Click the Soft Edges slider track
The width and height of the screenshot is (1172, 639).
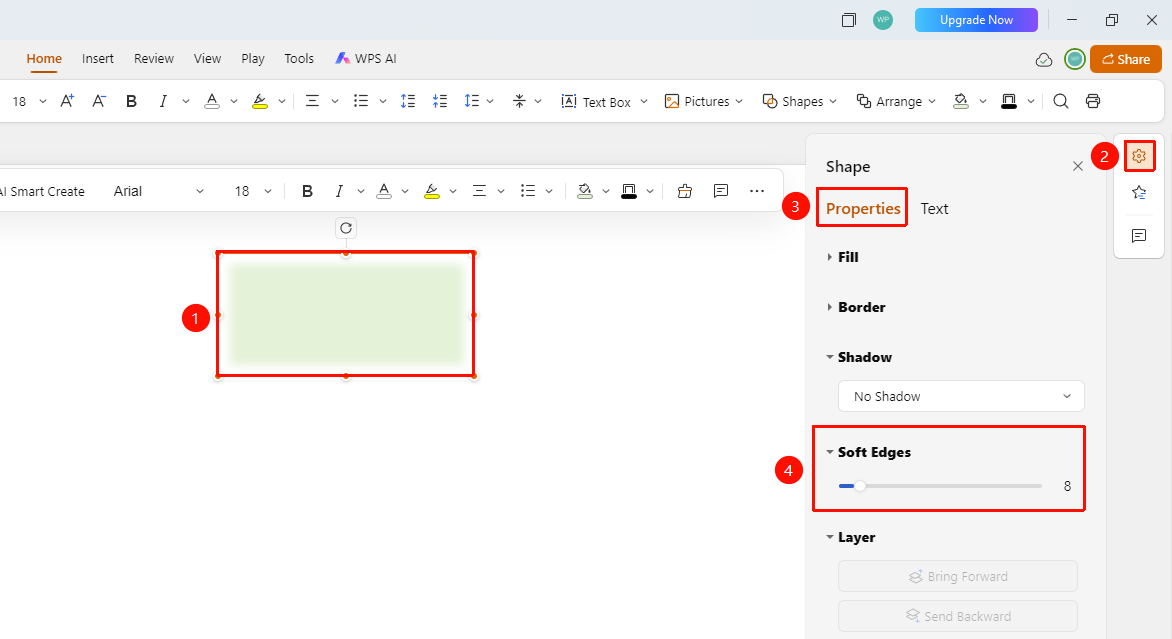940,486
